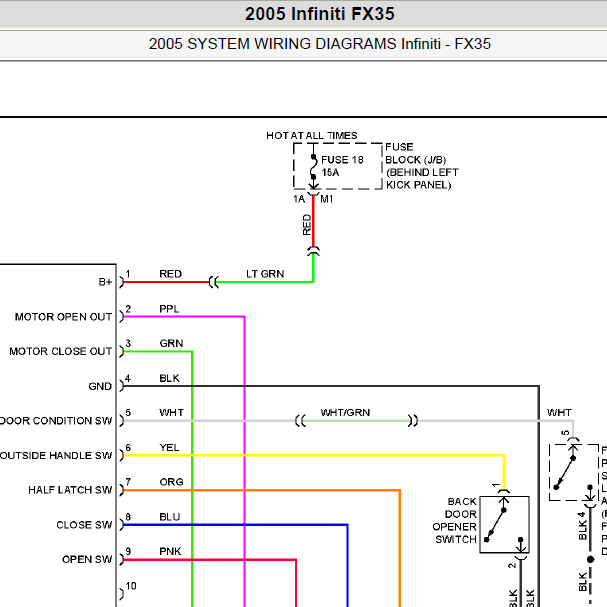Click the 'B+' terminal label
This screenshot has height=607, width=607.
tap(105, 282)
